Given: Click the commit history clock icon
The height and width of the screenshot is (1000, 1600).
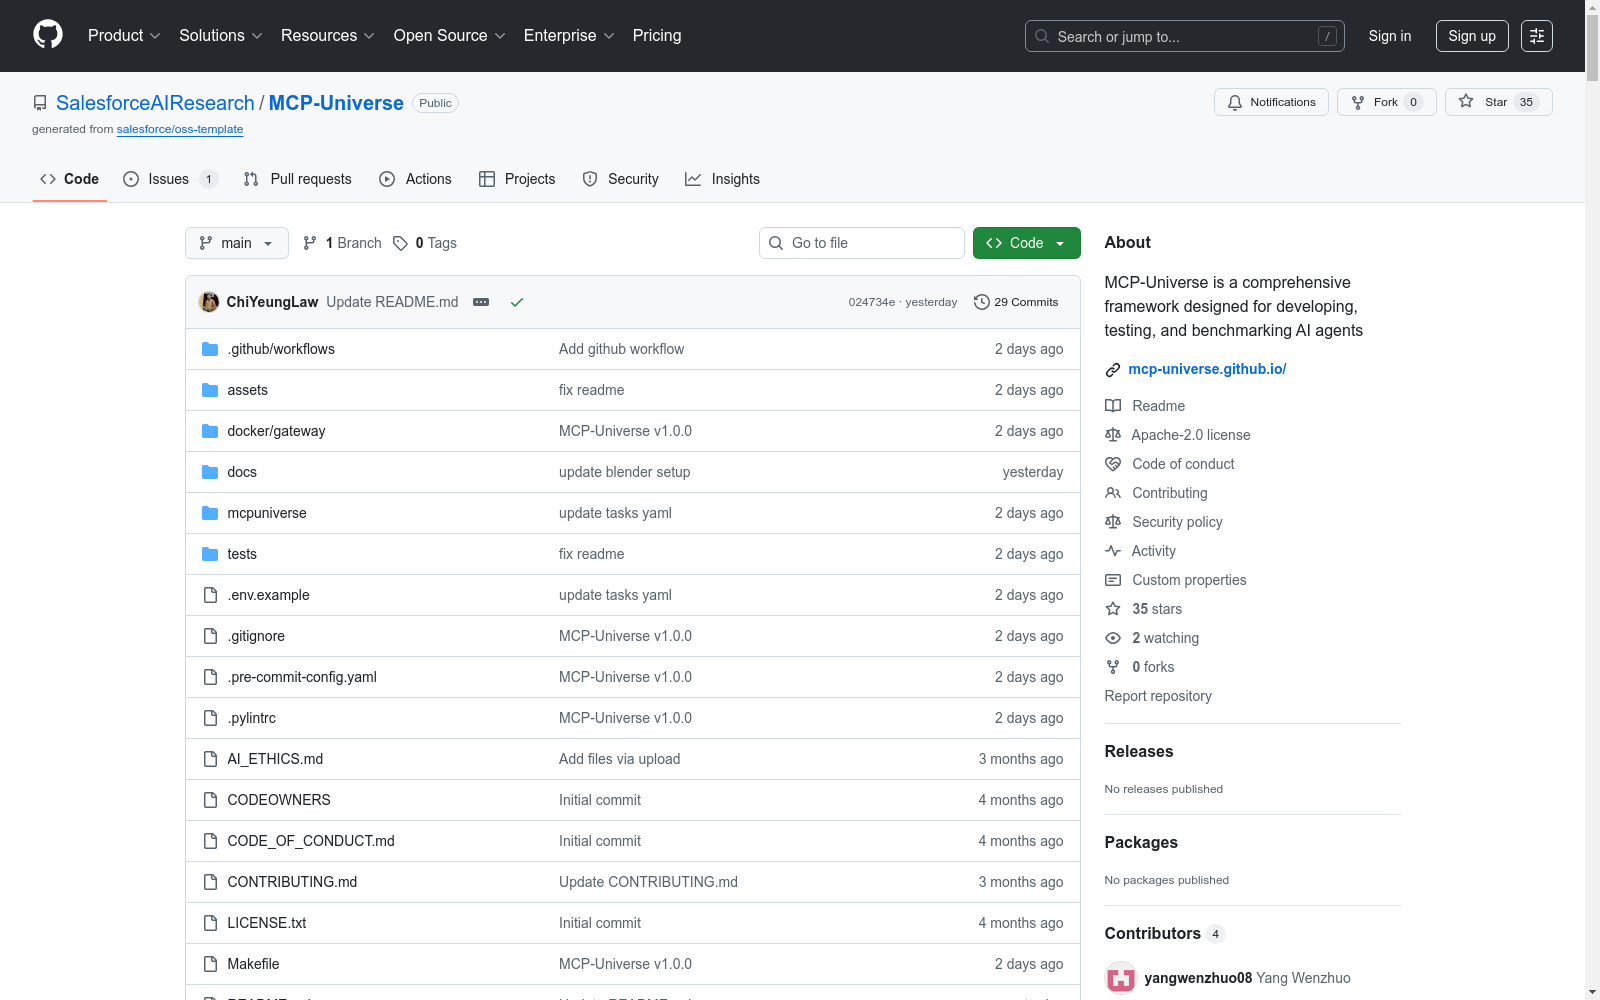Looking at the screenshot, I should (x=982, y=302).
